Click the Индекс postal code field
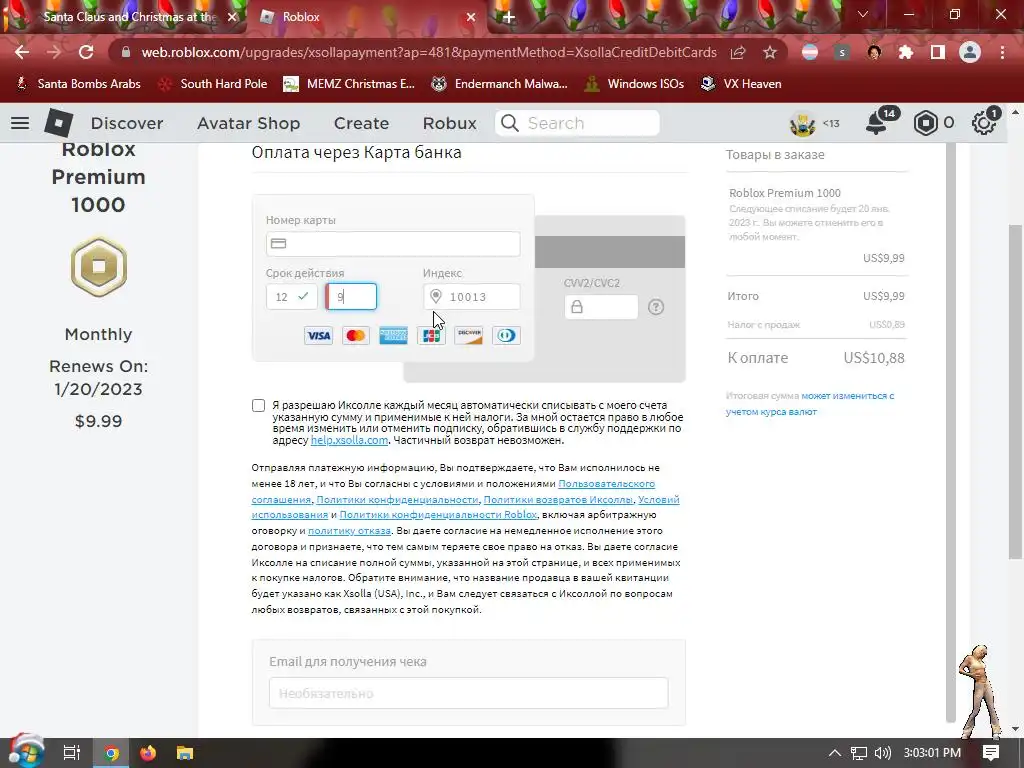This screenshot has height=768, width=1024. 472,296
